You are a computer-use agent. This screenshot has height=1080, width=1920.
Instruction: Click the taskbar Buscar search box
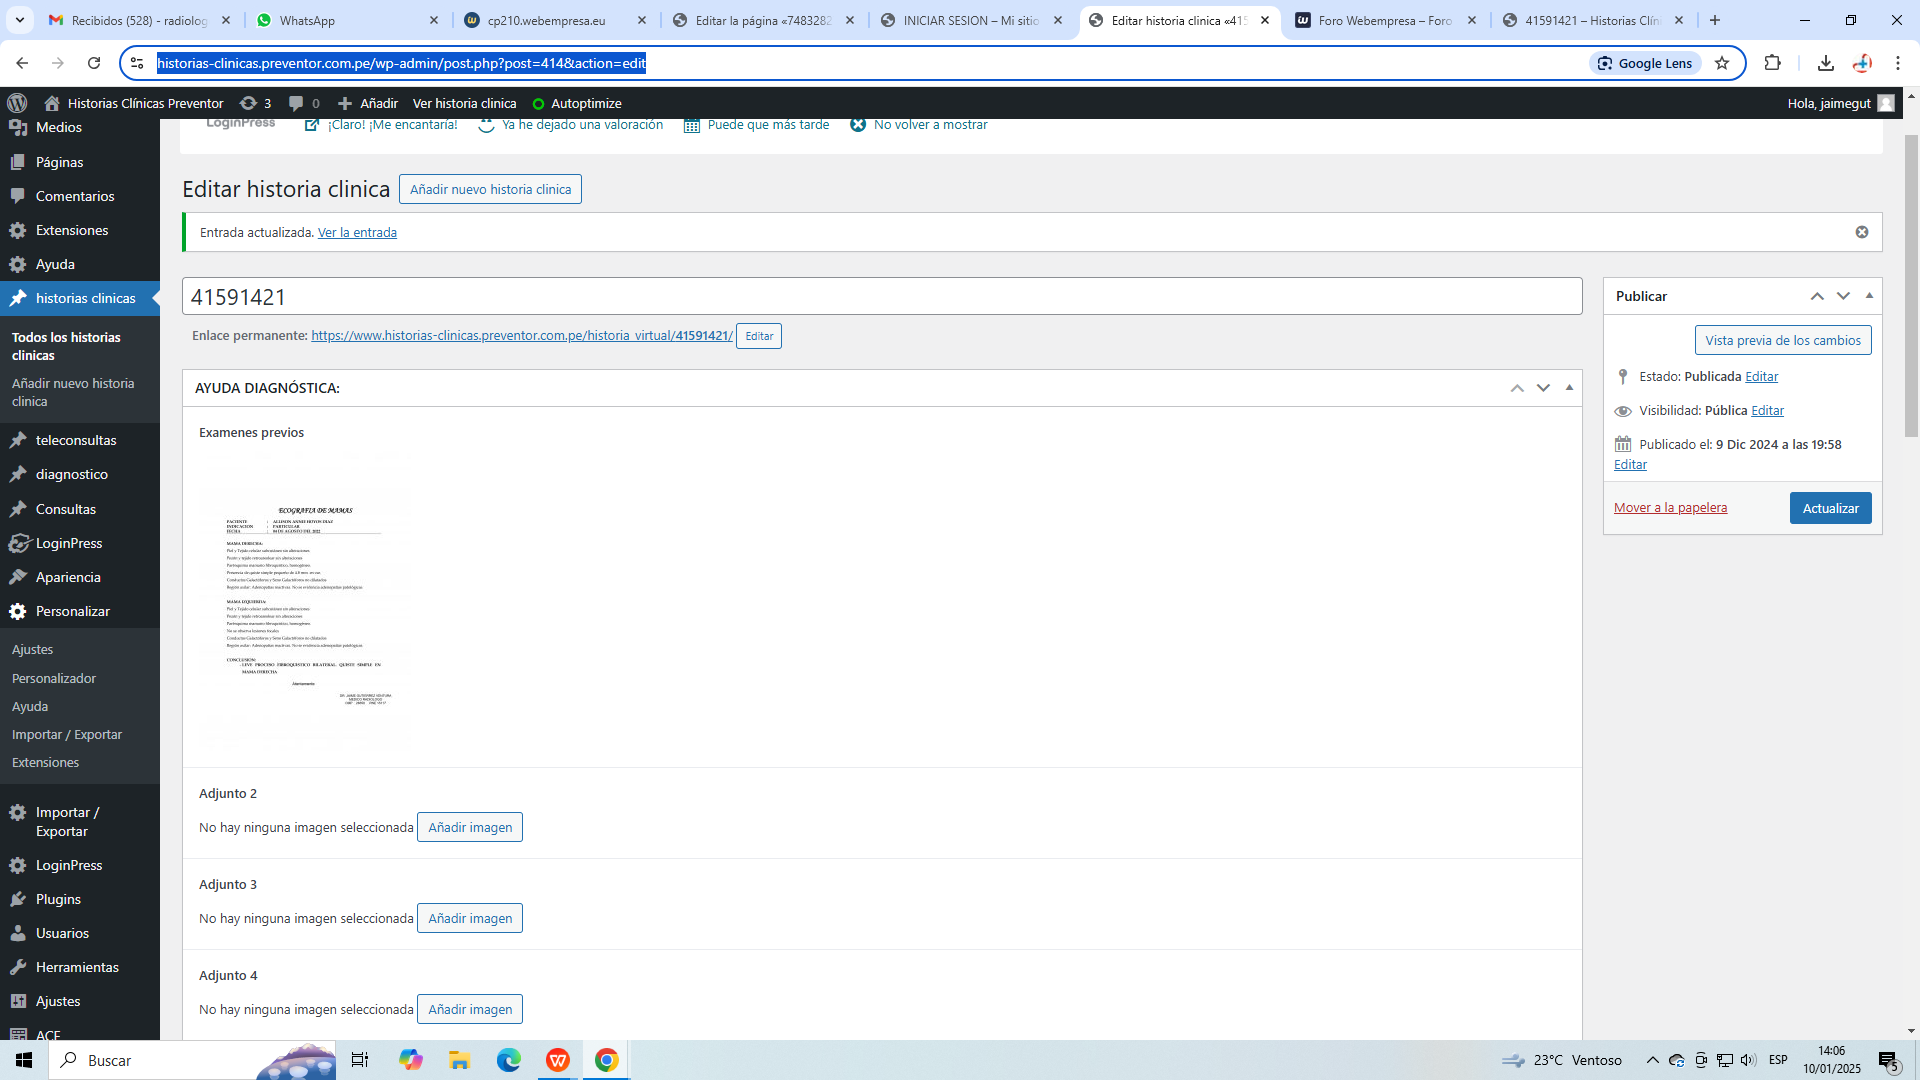192,1060
